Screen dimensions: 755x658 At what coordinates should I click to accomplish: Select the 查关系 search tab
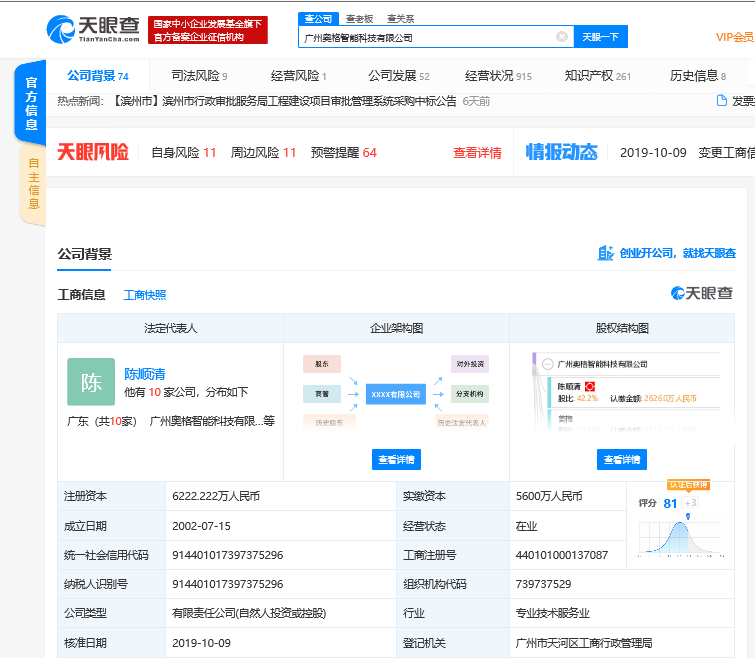(x=401, y=19)
